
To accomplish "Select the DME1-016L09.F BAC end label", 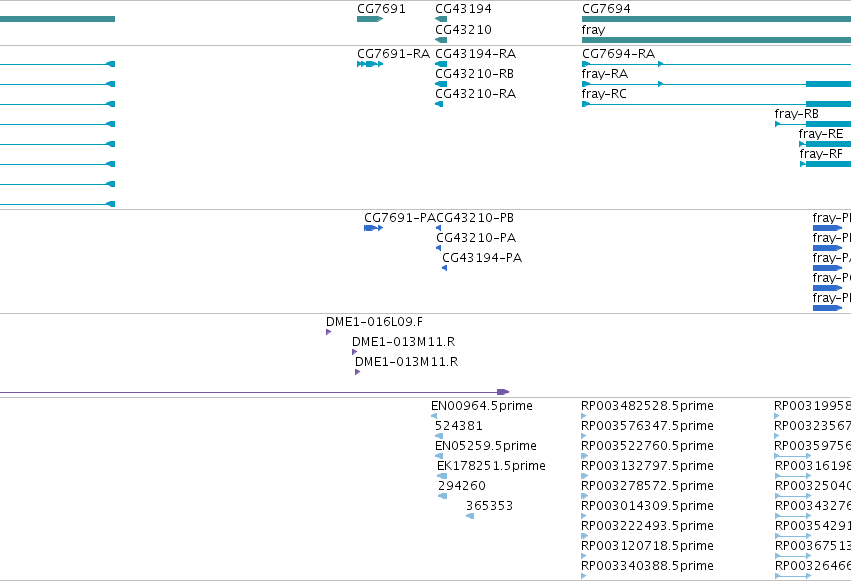I will [374, 322].
